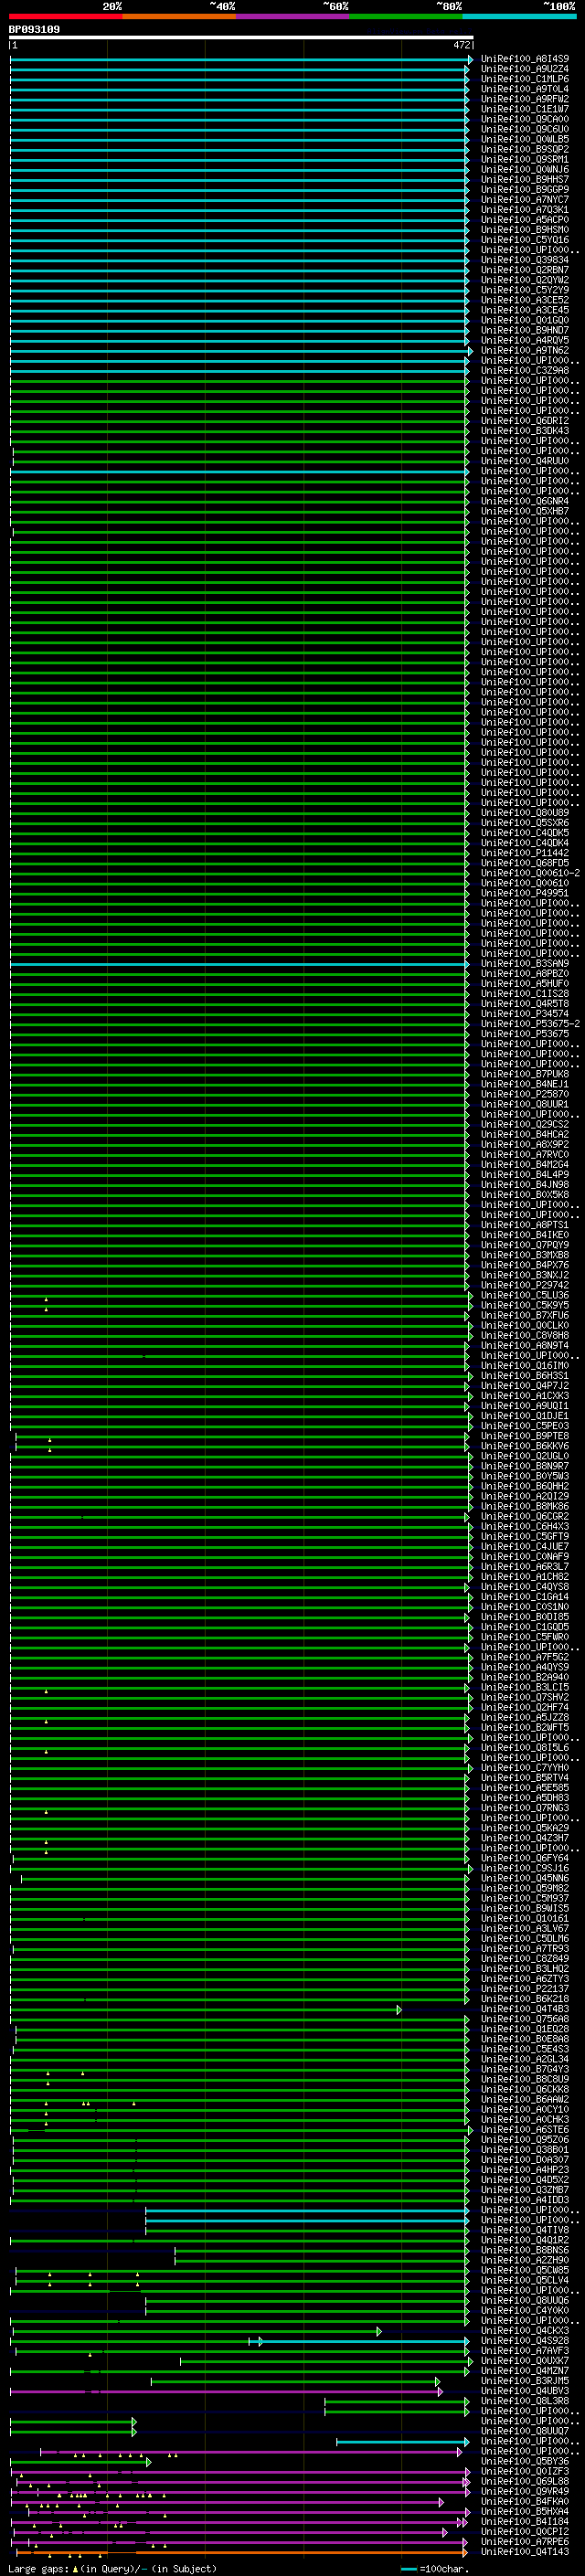This screenshot has height=2576, width=585.
Task: Click the purple ~60% identity legend segment
Action: pos(293,16)
